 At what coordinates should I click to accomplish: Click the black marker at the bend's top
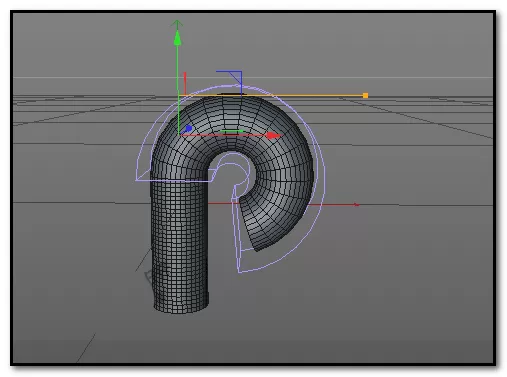click(x=232, y=94)
